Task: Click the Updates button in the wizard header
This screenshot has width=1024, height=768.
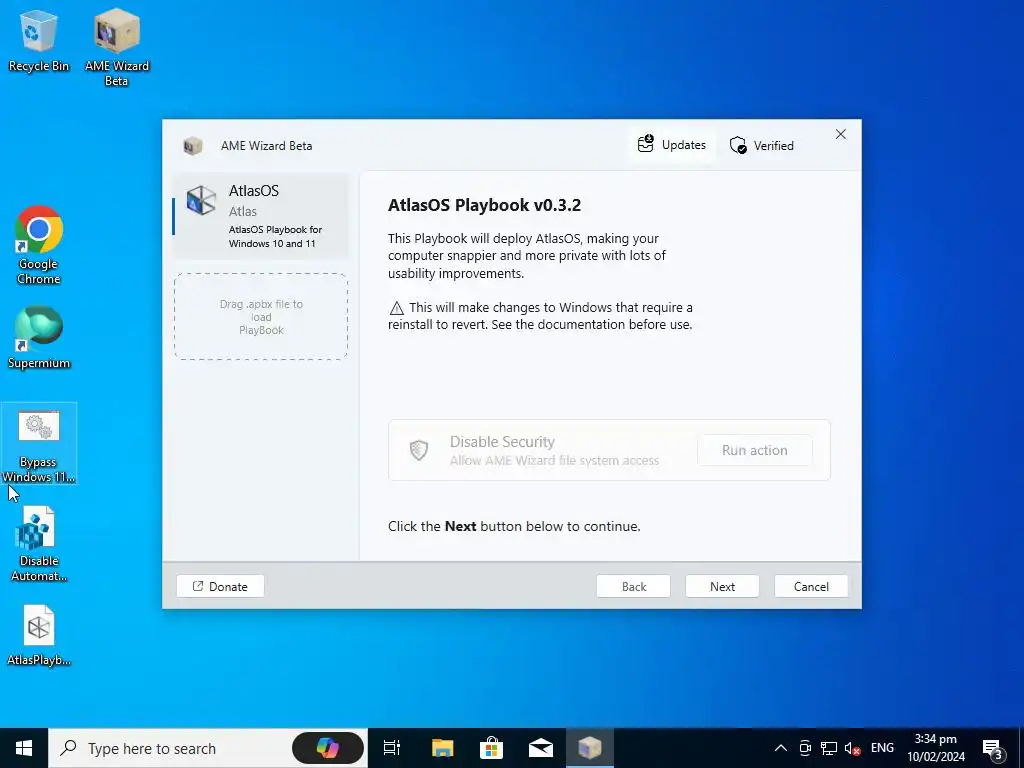Action: coord(672,145)
